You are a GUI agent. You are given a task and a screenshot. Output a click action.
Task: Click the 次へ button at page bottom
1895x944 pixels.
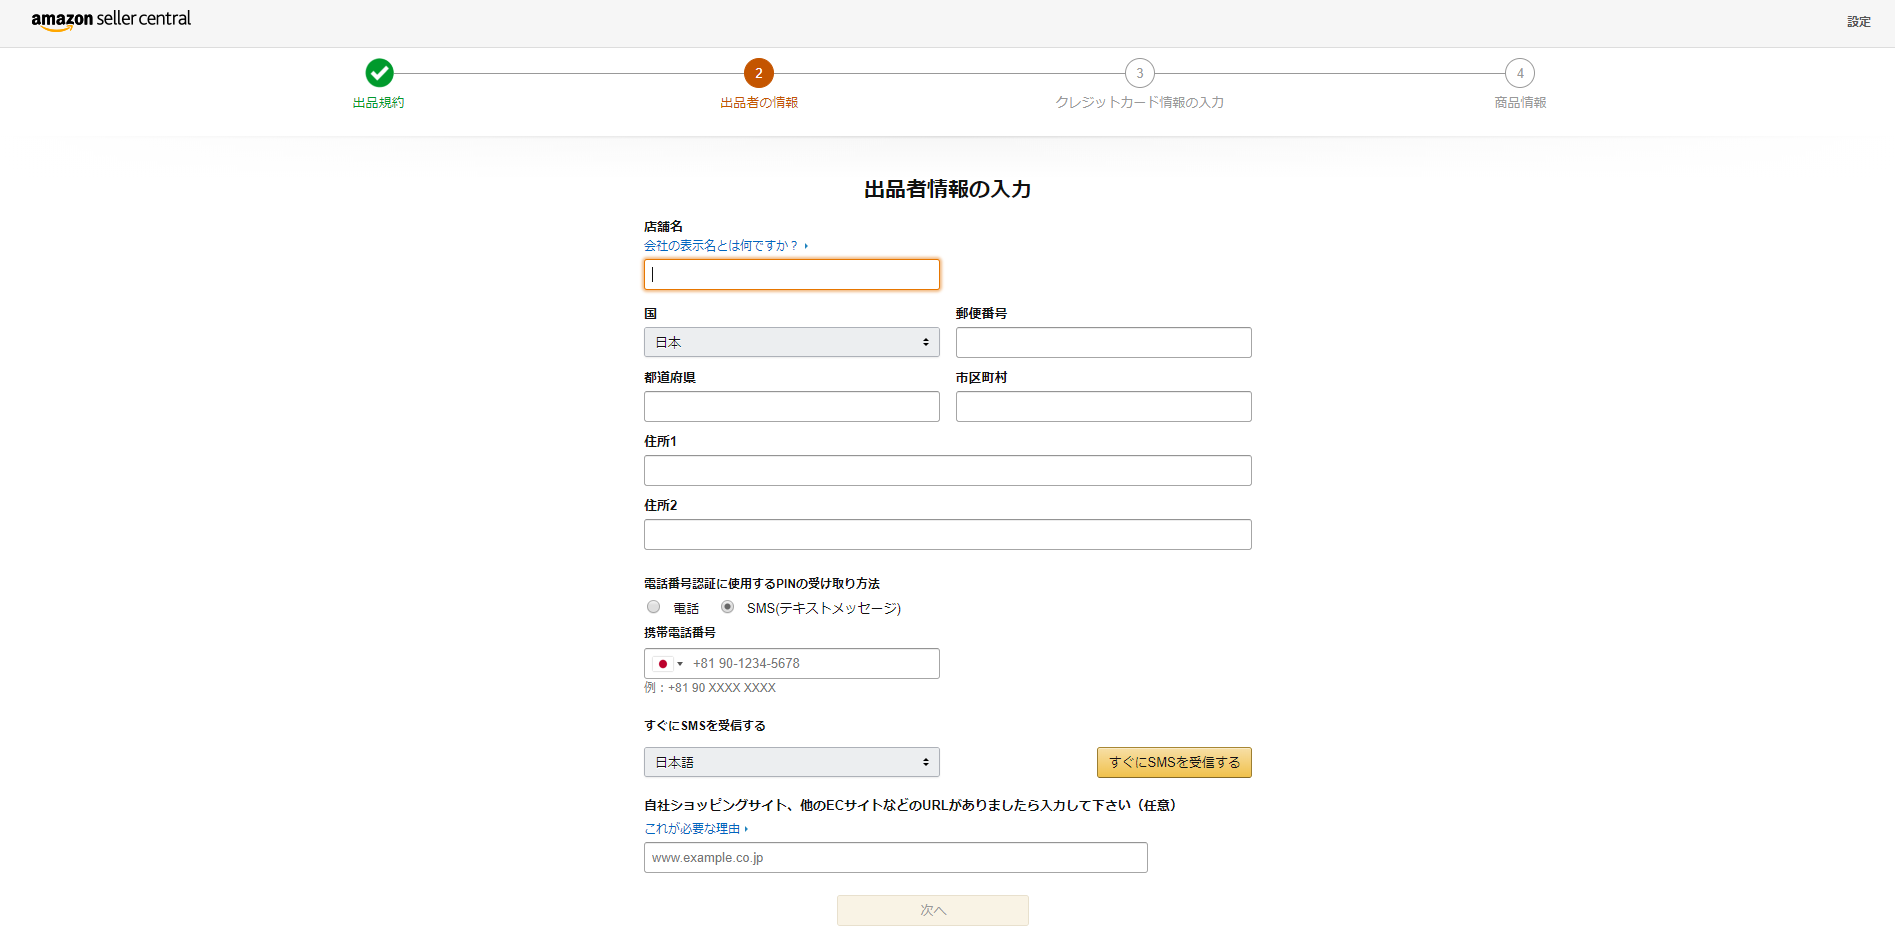pos(932,909)
